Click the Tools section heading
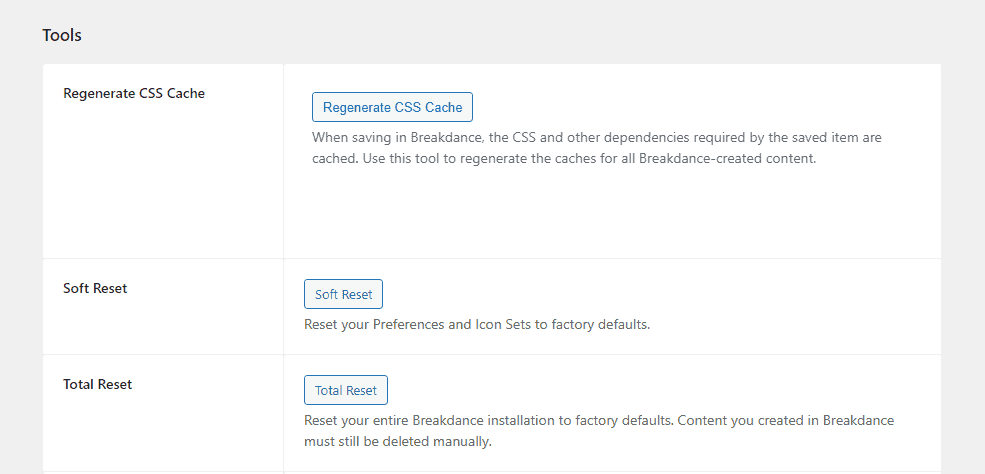Image resolution: width=985 pixels, height=474 pixels. 62,35
